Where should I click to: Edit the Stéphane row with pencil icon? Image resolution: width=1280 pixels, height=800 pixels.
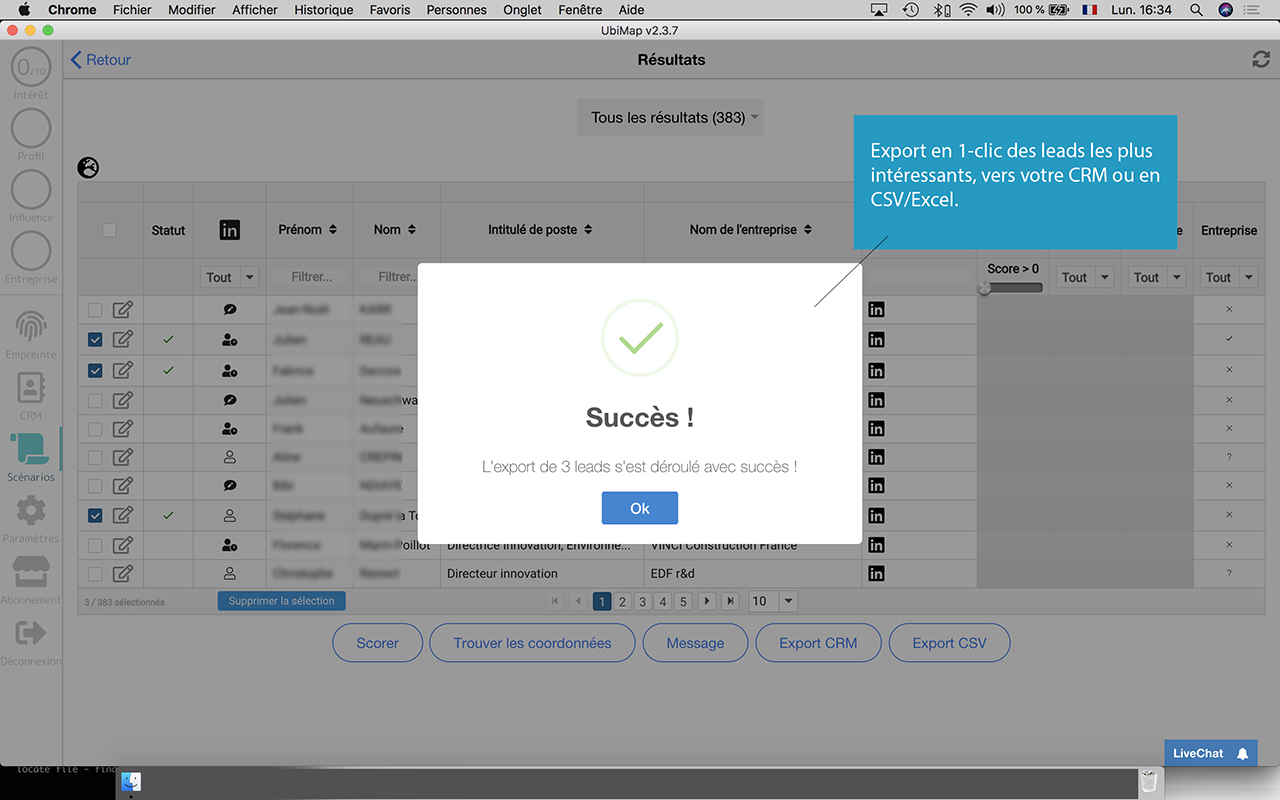coord(123,516)
